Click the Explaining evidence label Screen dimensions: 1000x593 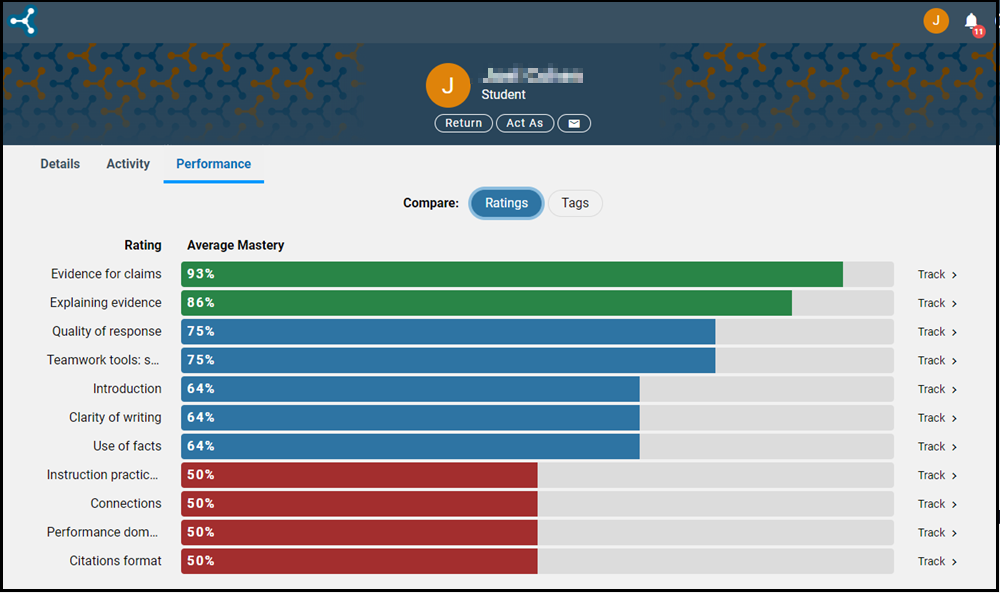105,303
